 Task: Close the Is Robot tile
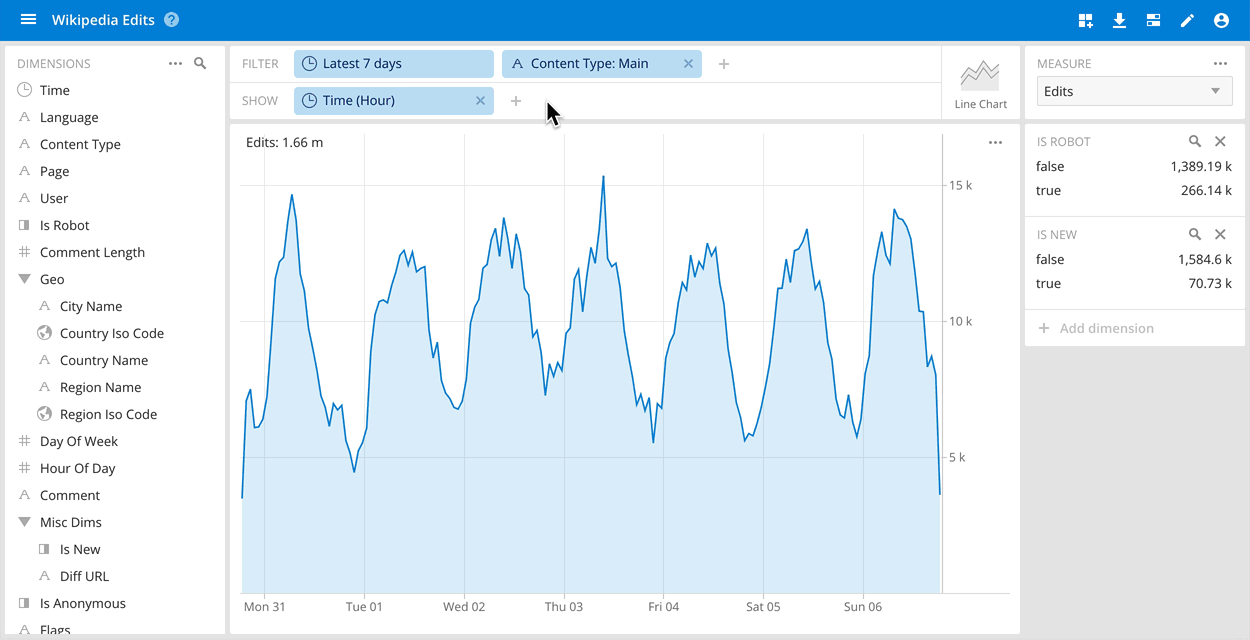coord(1220,142)
